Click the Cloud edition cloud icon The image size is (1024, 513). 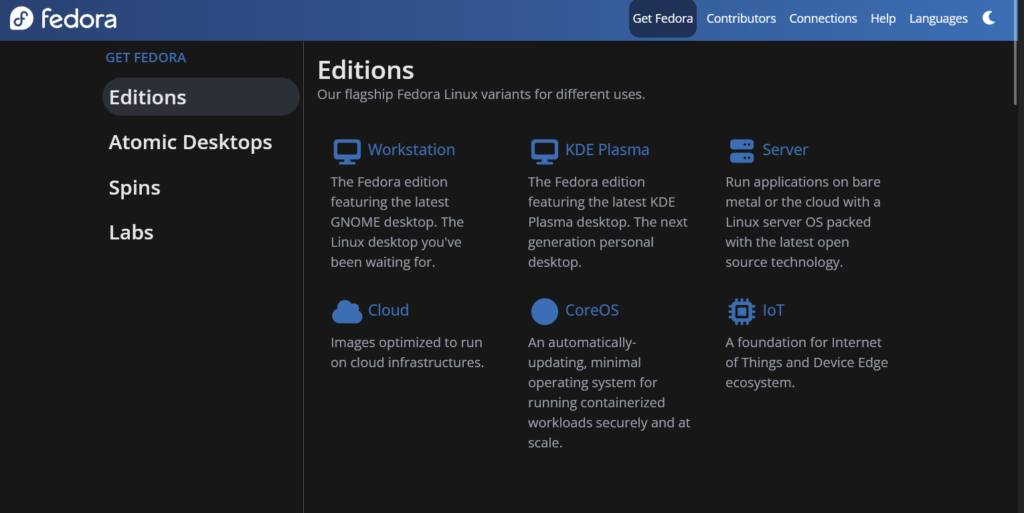coord(347,312)
